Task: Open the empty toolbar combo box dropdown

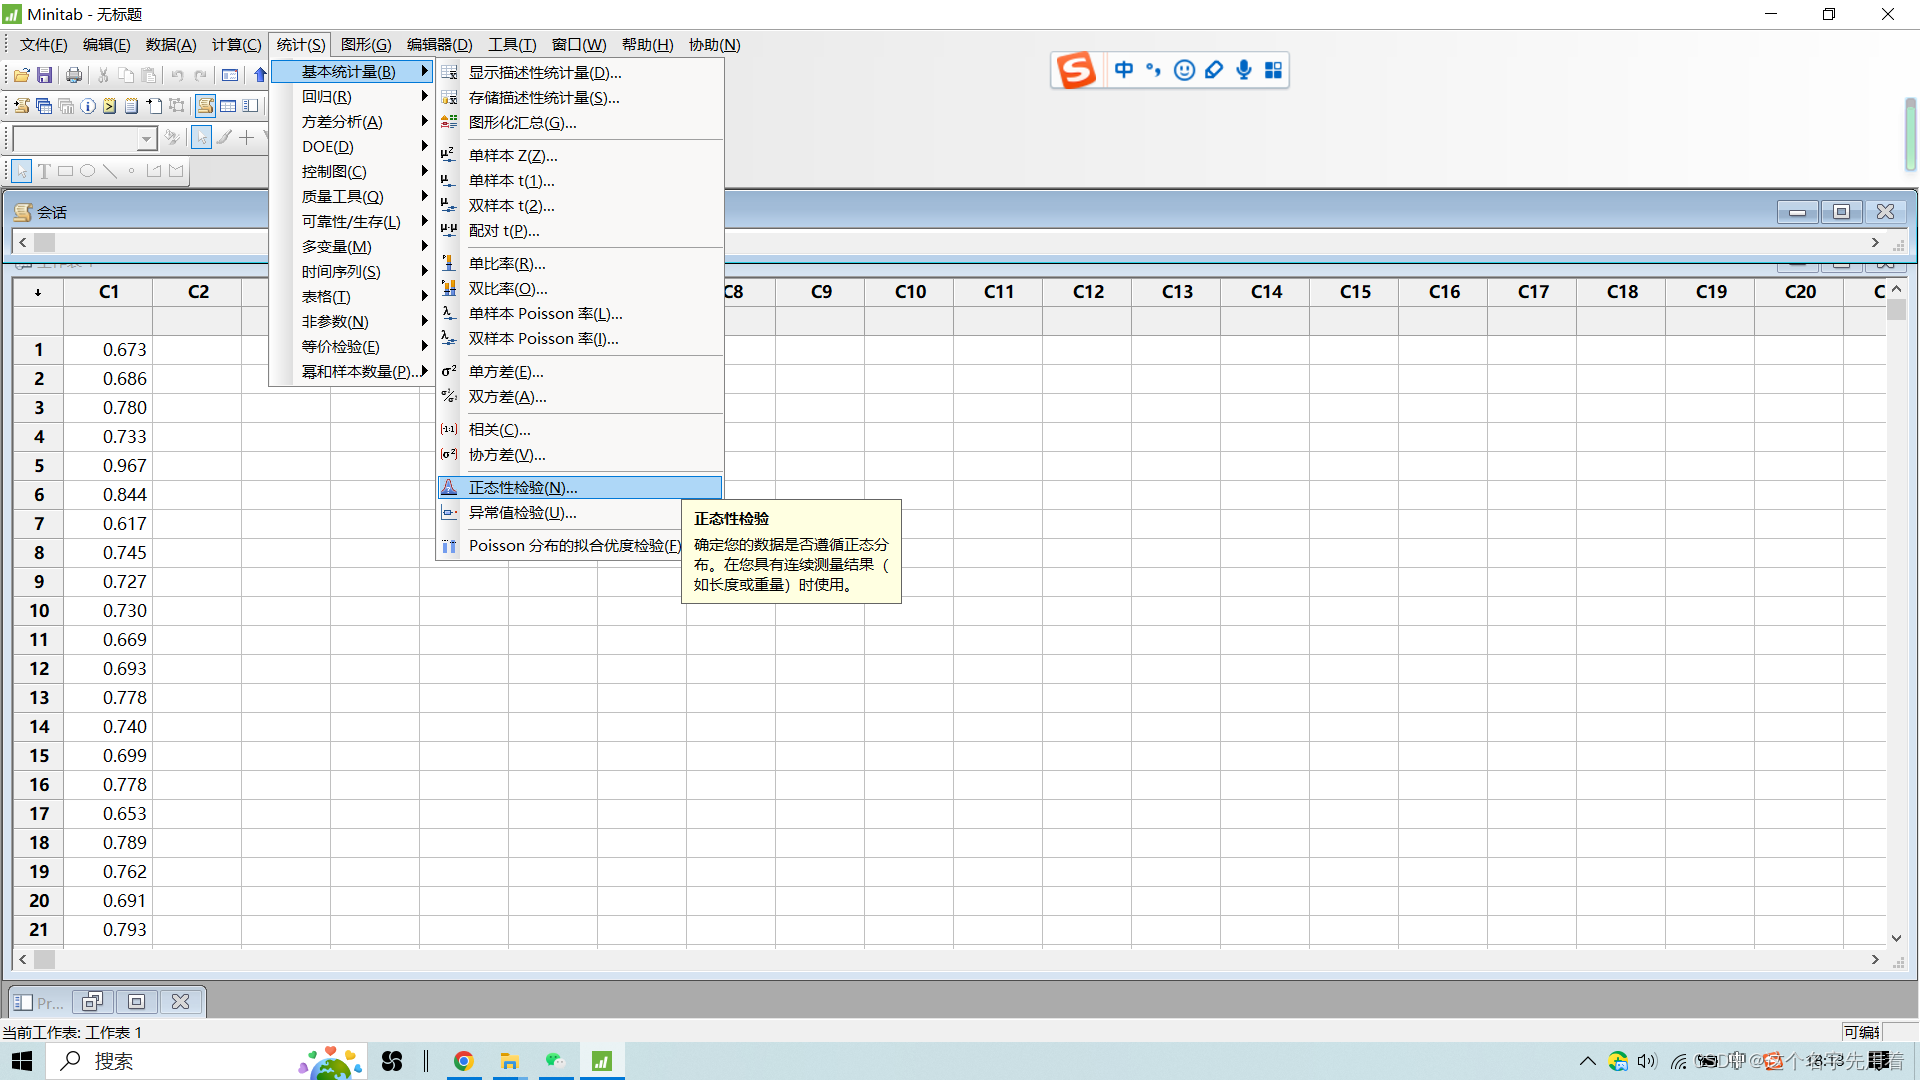Action: click(146, 138)
